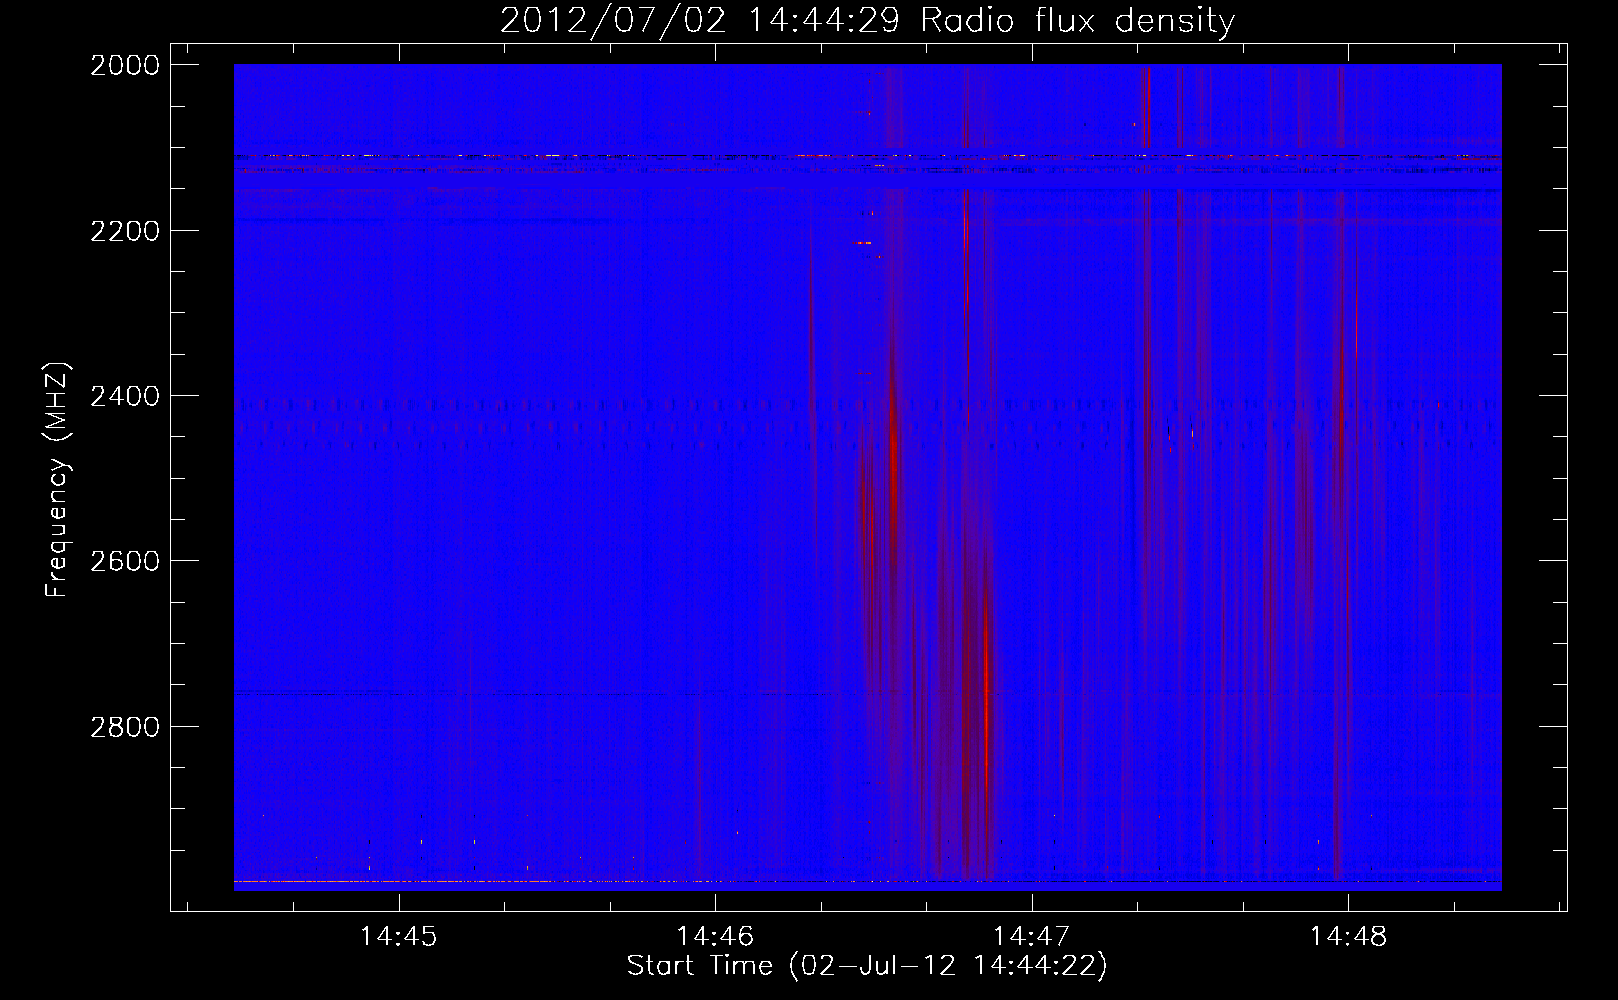Click the 14:48 time tick label
This screenshot has height=1000, width=1618.
[1348, 937]
